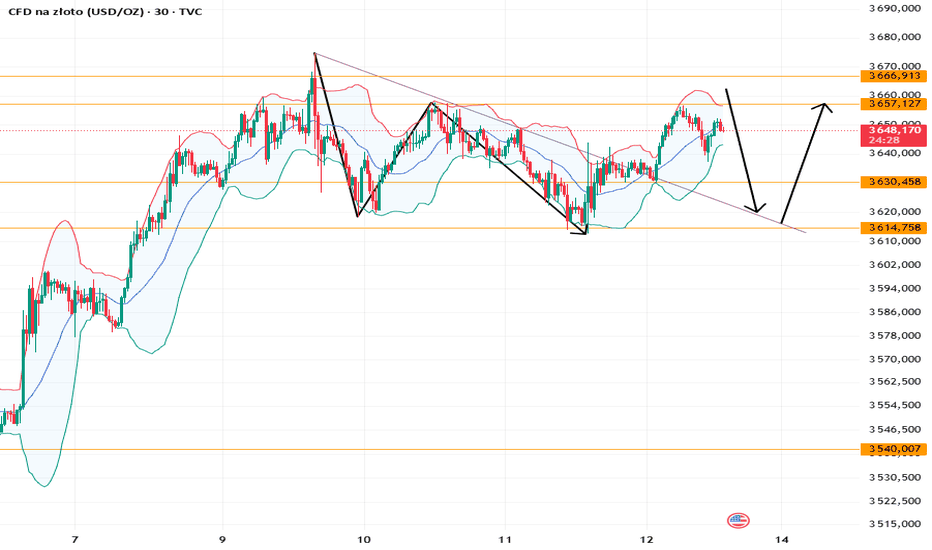
Task: Select the 3630,458 orange price label
Action: pos(893,182)
